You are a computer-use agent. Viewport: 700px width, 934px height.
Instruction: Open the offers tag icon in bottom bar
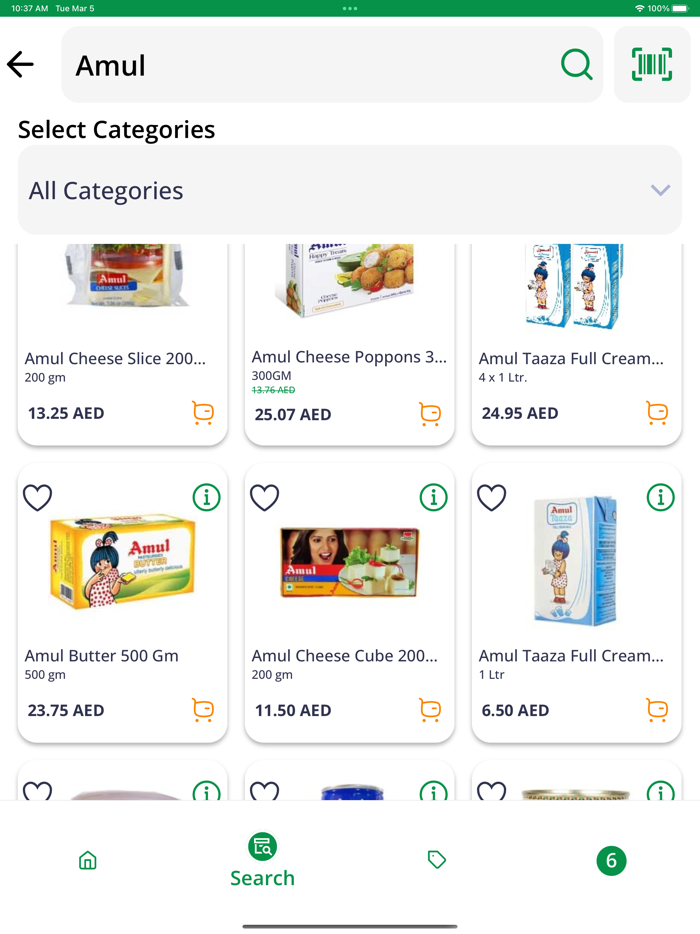coord(436,860)
